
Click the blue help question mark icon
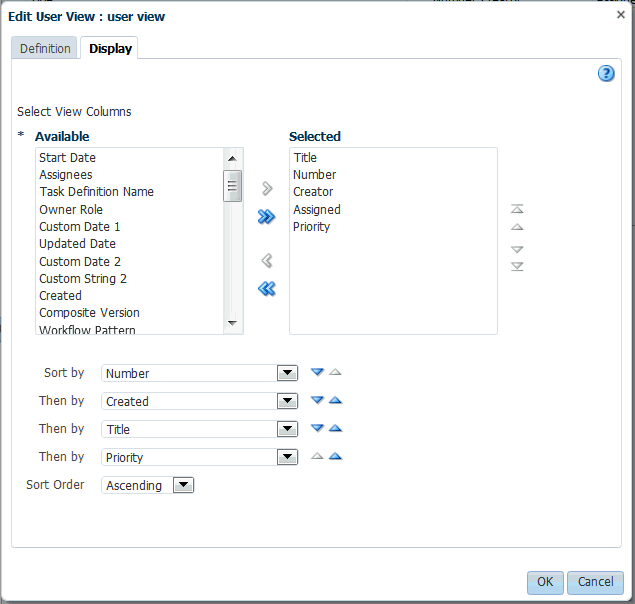point(606,74)
